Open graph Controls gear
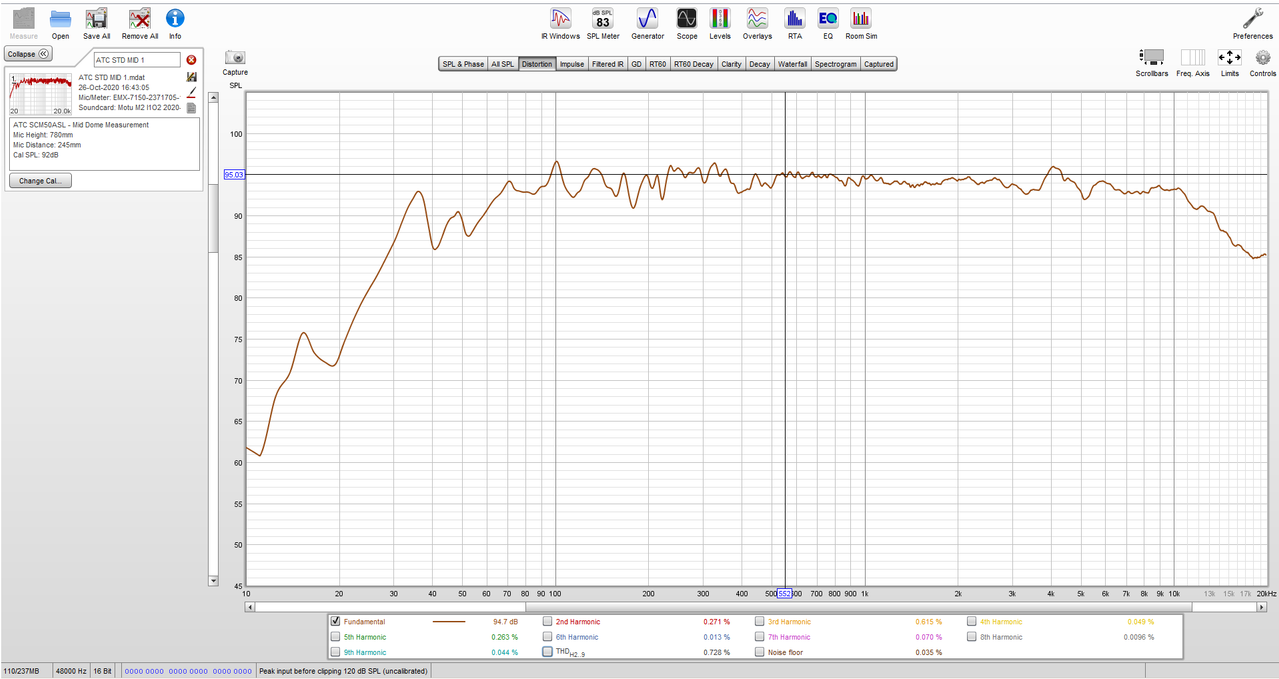Viewport: 1279px width, 679px height. coord(1263,58)
